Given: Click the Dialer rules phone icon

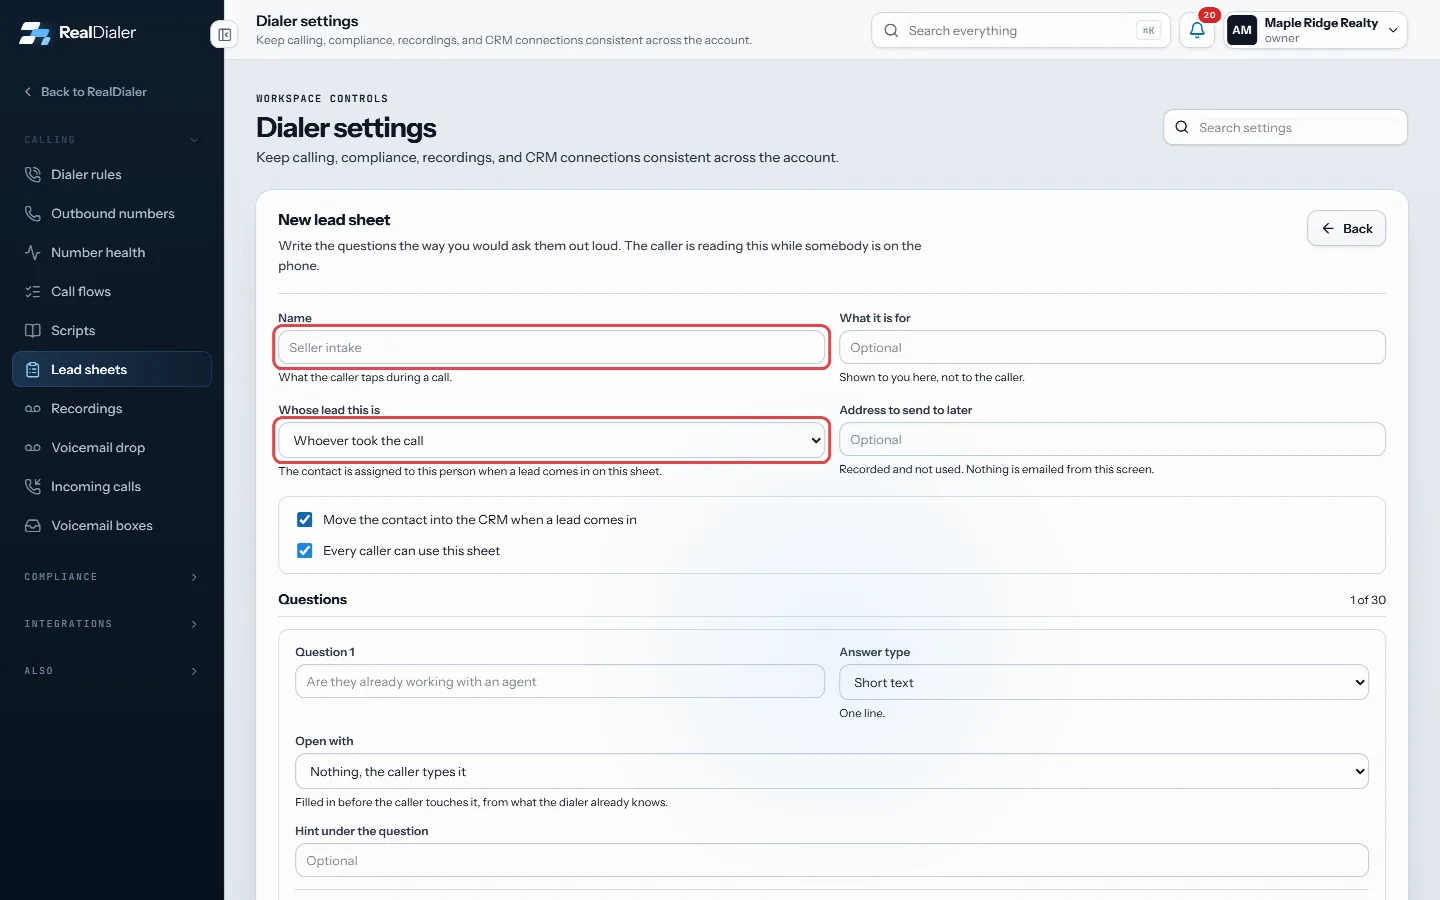Looking at the screenshot, I should coord(33,174).
